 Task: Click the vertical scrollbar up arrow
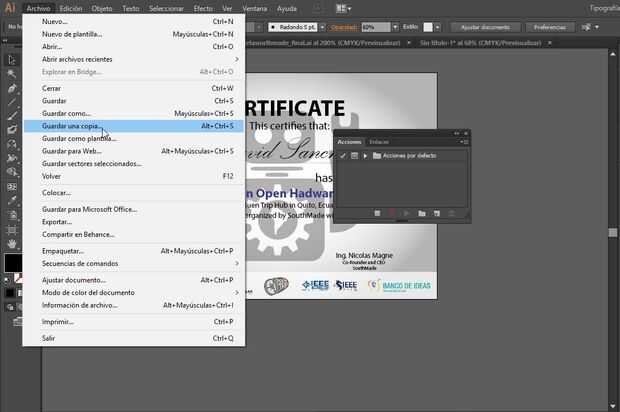pos(613,54)
